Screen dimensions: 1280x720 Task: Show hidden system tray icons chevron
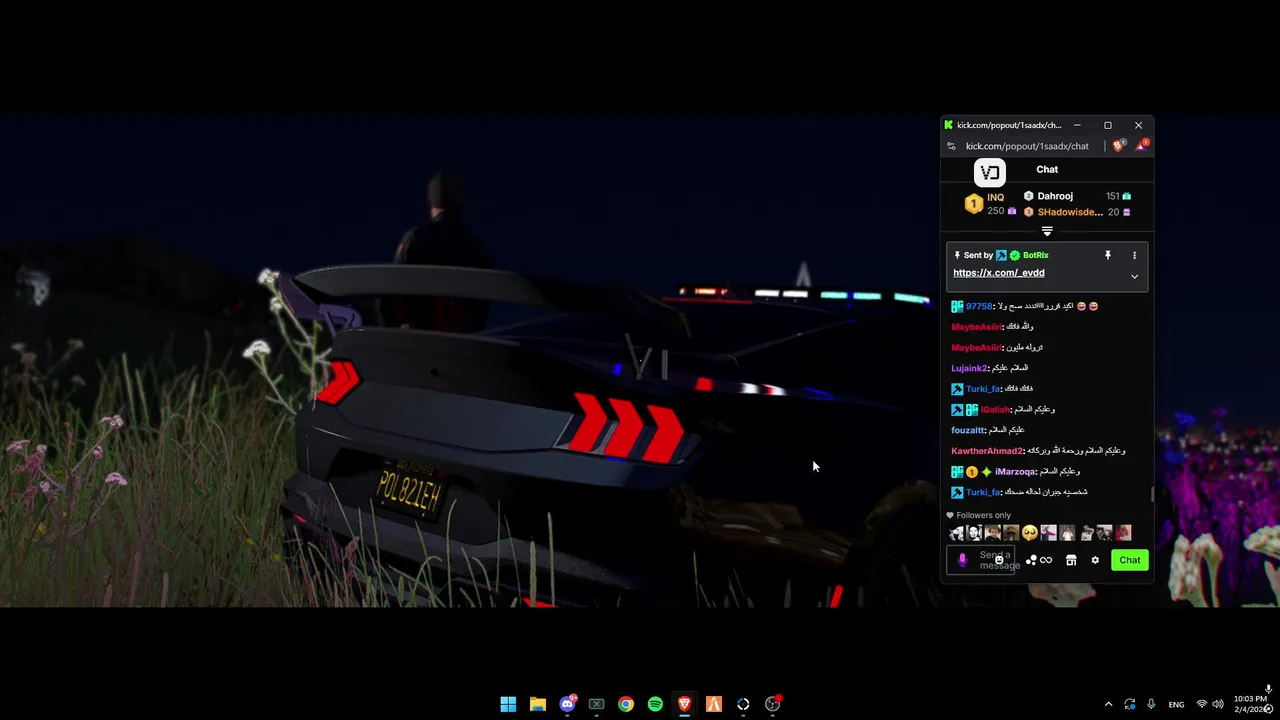point(1108,704)
